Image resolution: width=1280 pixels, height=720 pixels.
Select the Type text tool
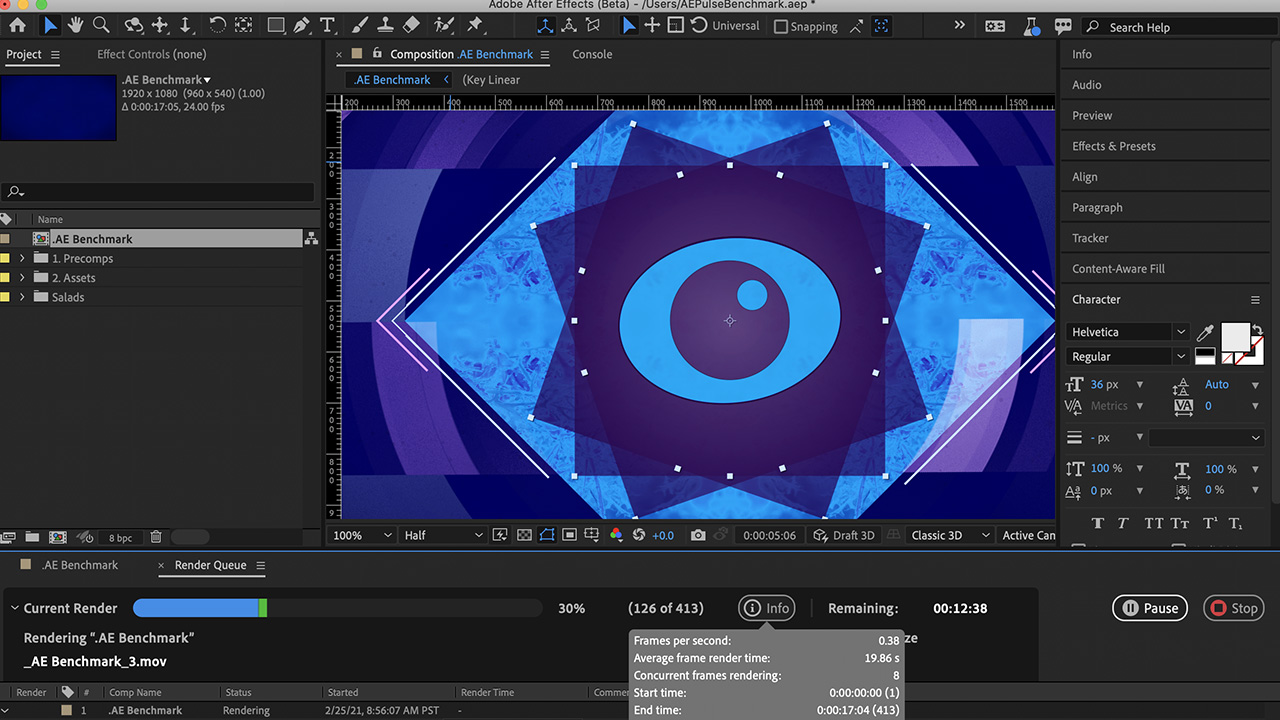tap(327, 25)
